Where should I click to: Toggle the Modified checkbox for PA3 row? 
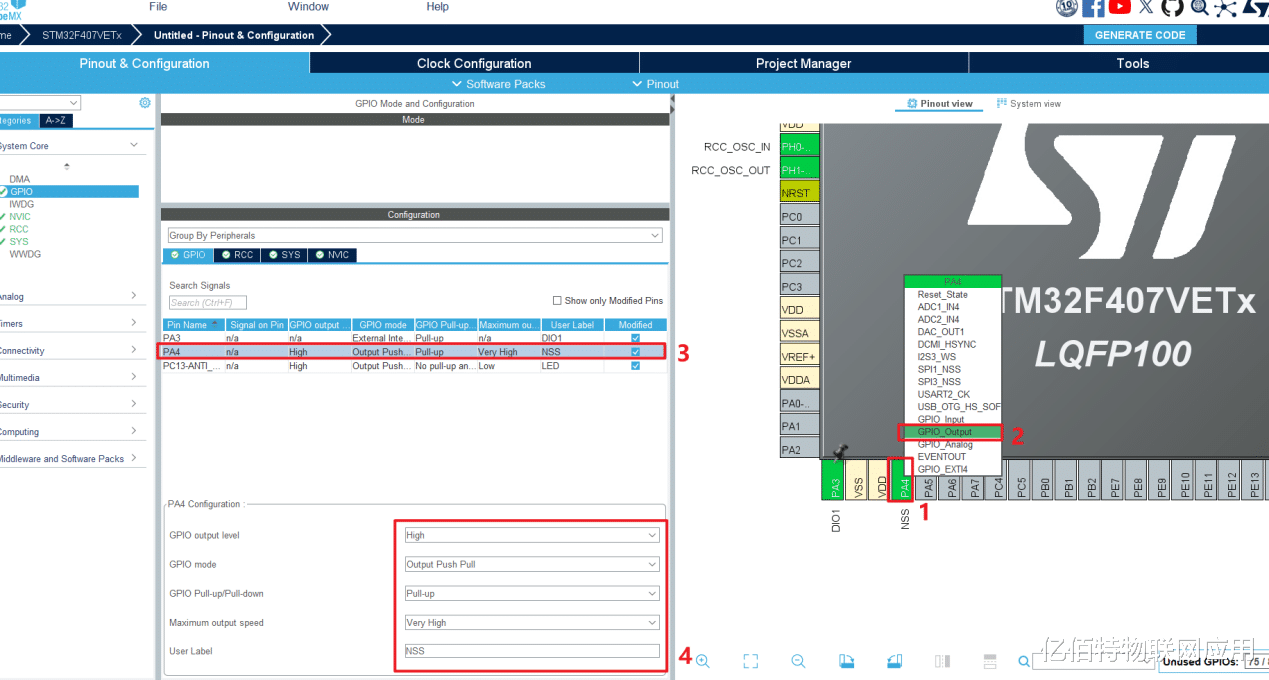pos(636,338)
